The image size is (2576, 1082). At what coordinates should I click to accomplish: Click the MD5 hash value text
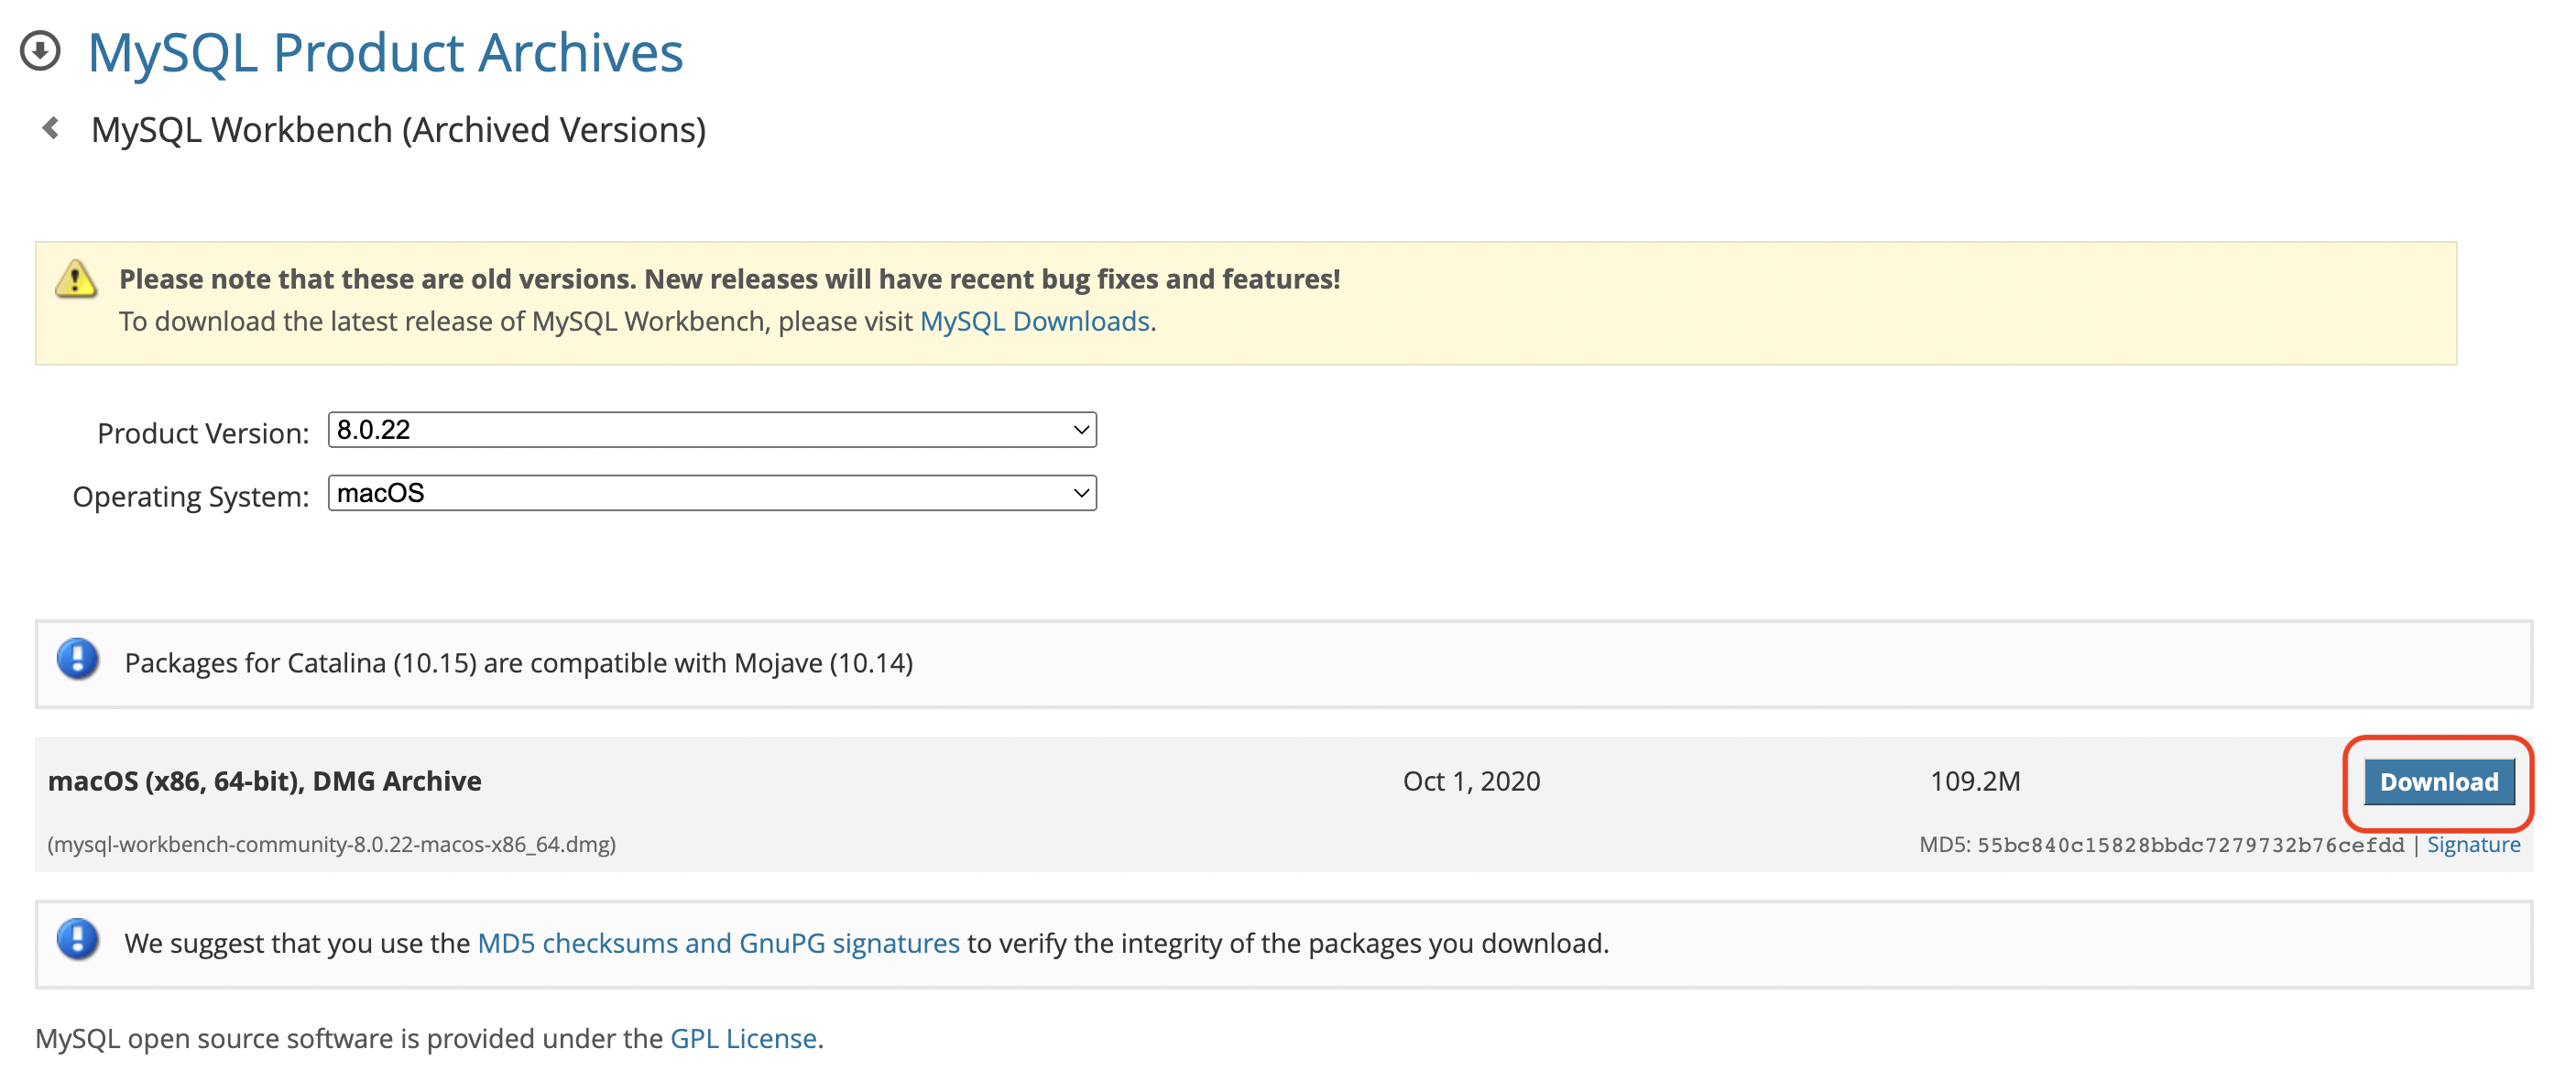tap(2190, 845)
